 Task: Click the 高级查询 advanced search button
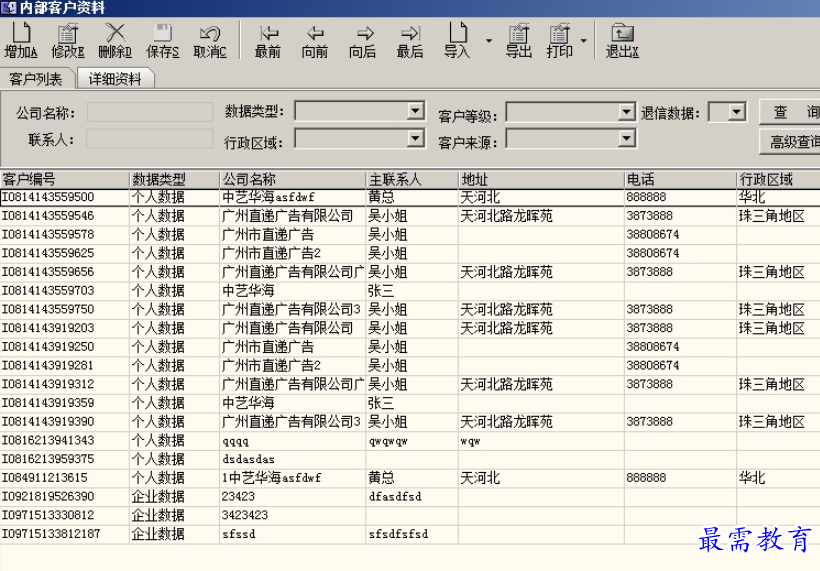point(790,141)
